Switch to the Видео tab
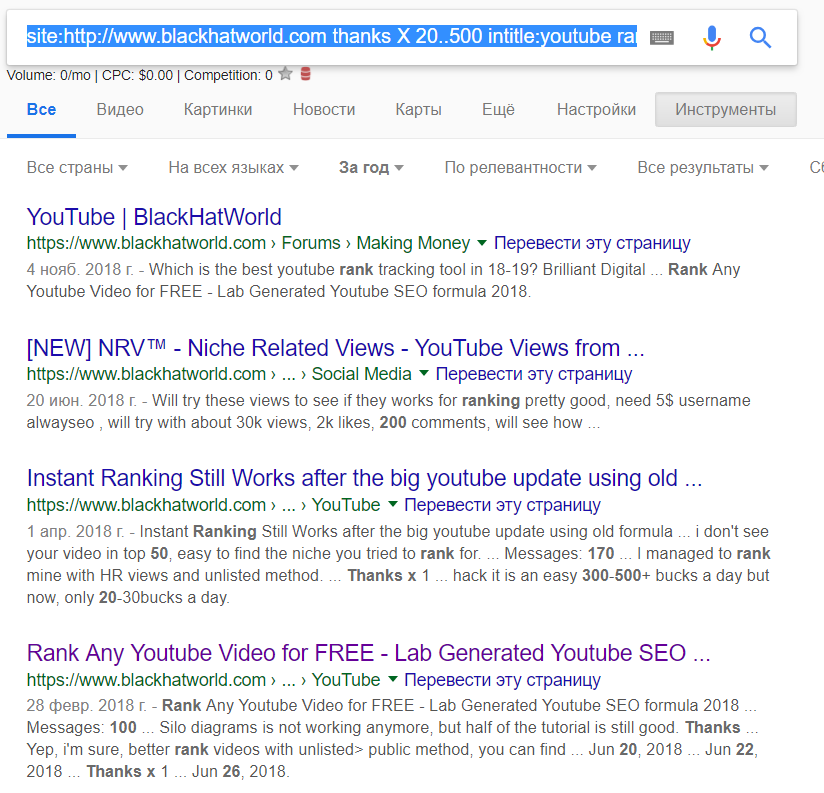 120,109
